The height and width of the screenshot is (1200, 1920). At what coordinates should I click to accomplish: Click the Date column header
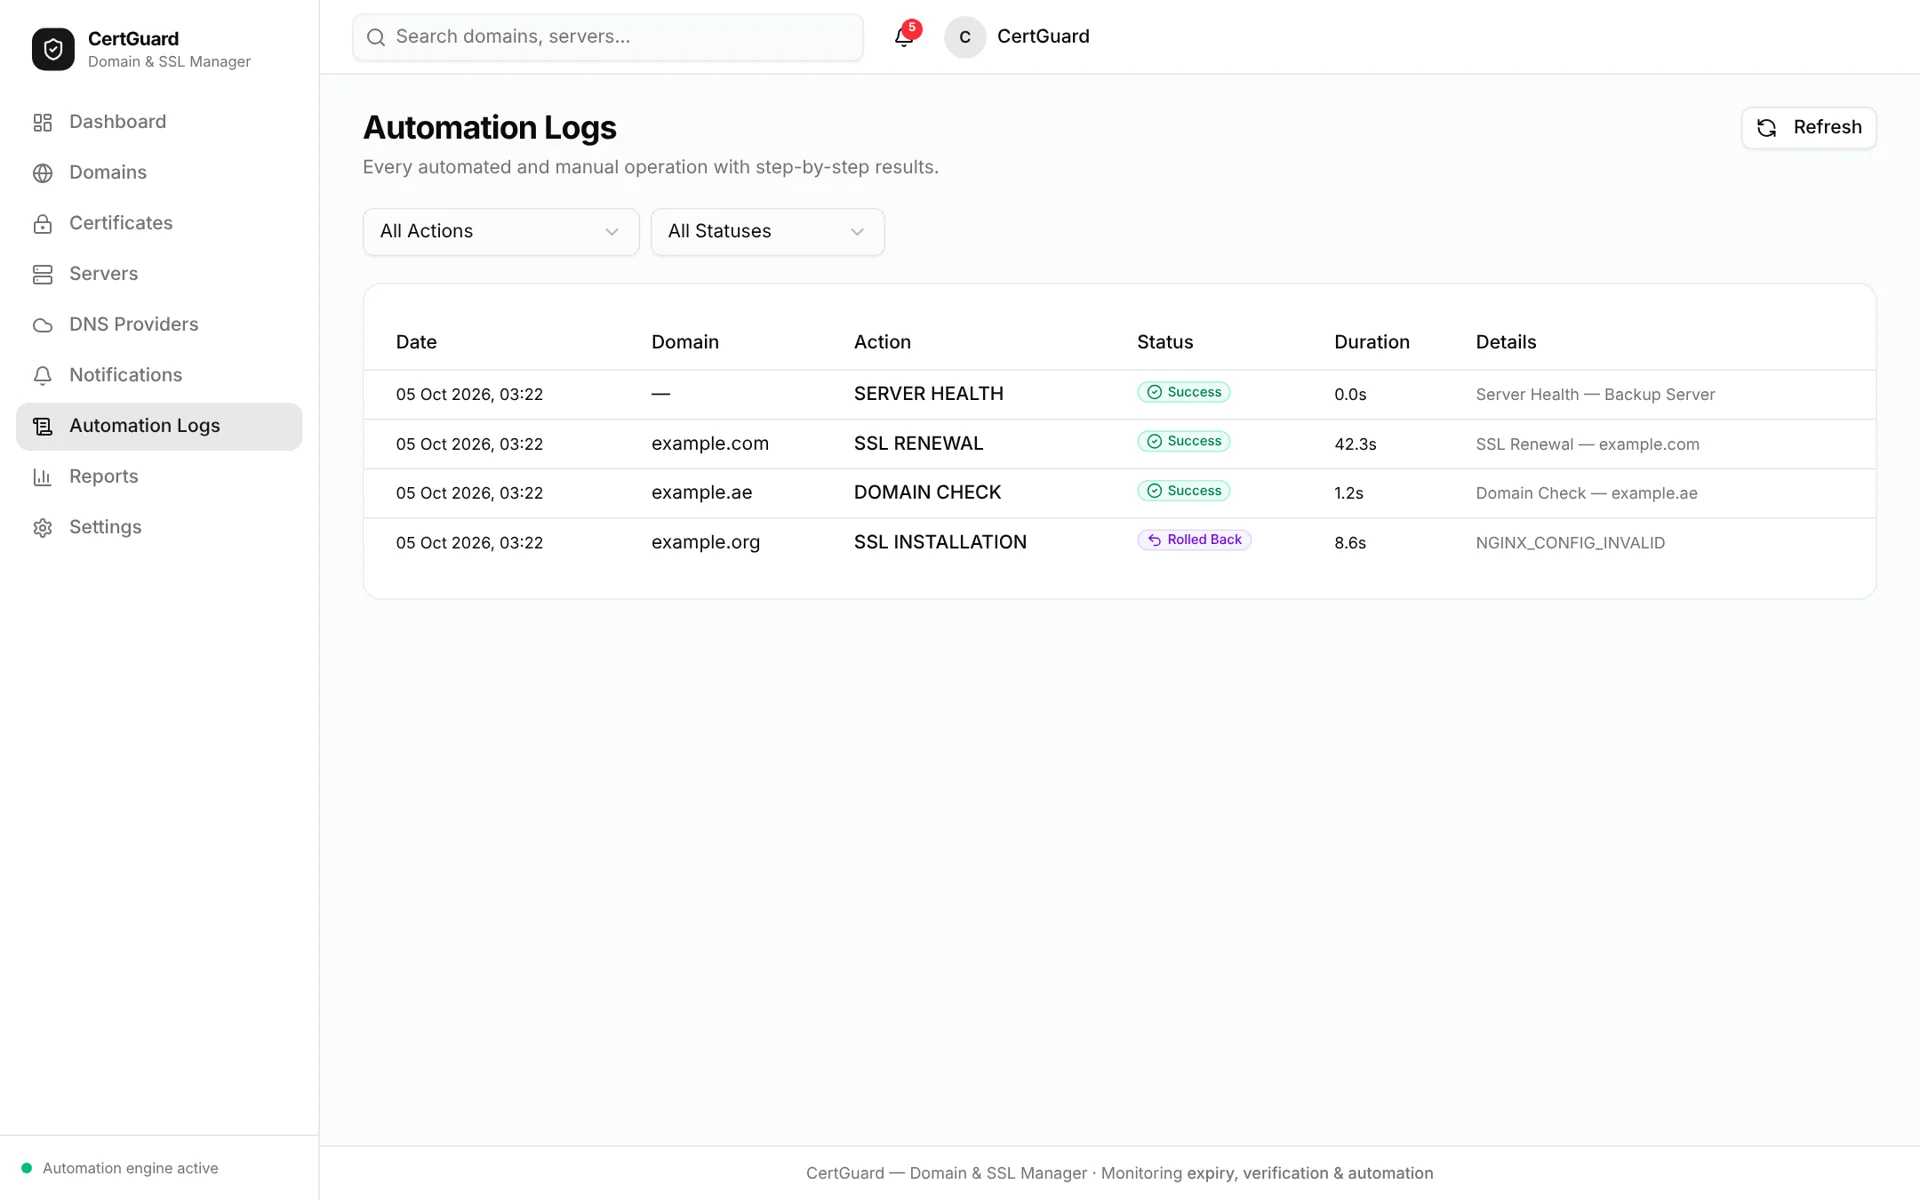pos(416,342)
